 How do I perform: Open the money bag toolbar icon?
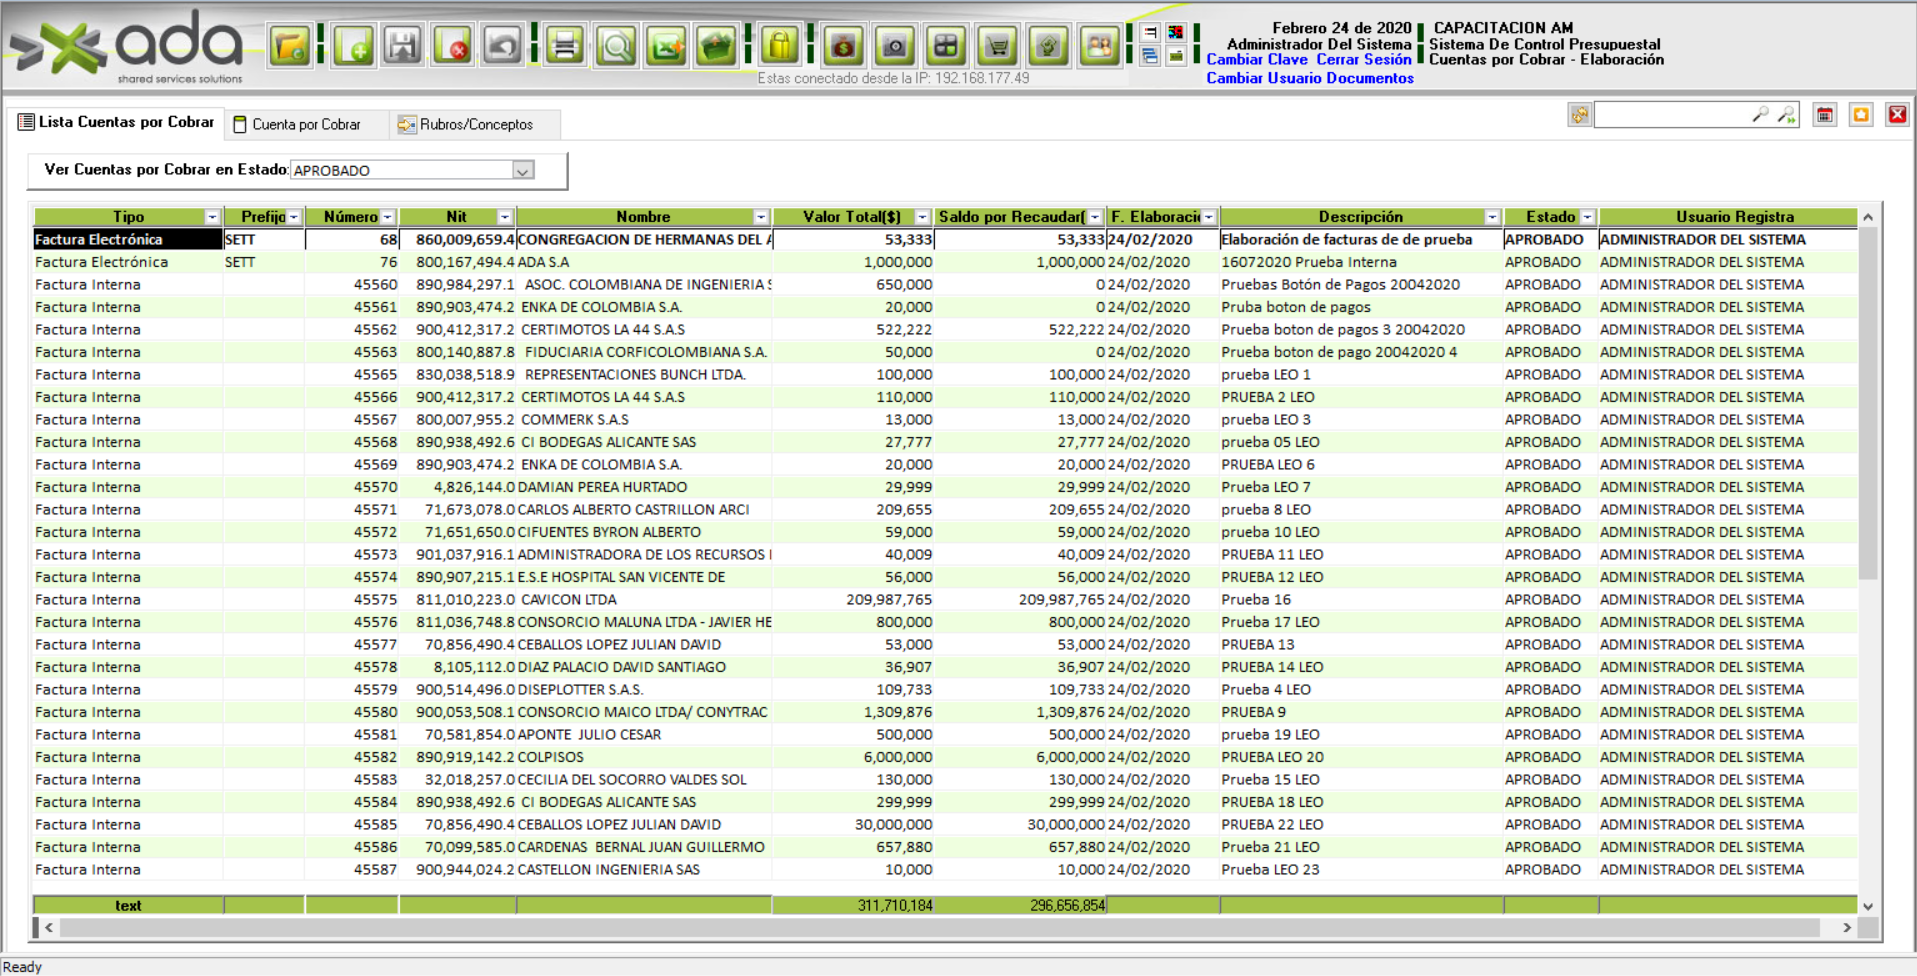[843, 46]
